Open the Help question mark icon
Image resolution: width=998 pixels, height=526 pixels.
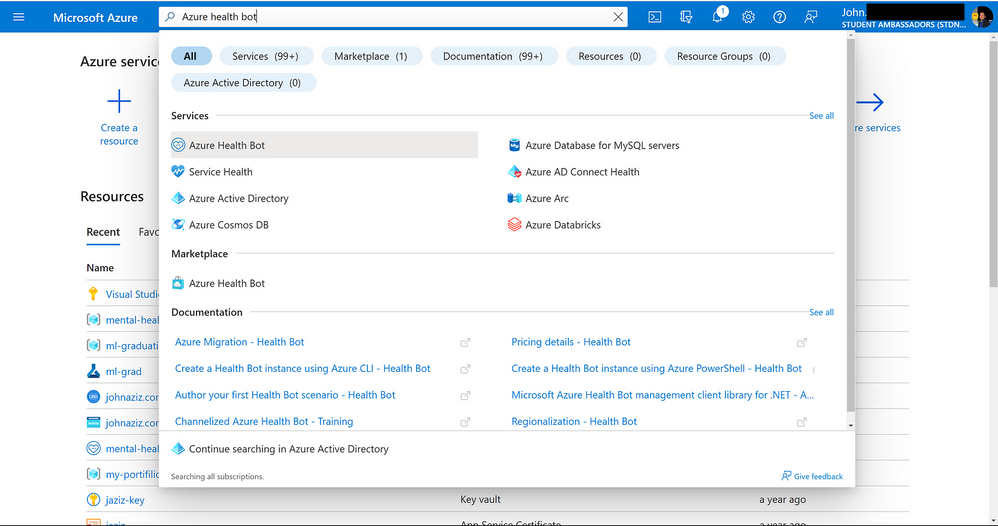tap(780, 17)
